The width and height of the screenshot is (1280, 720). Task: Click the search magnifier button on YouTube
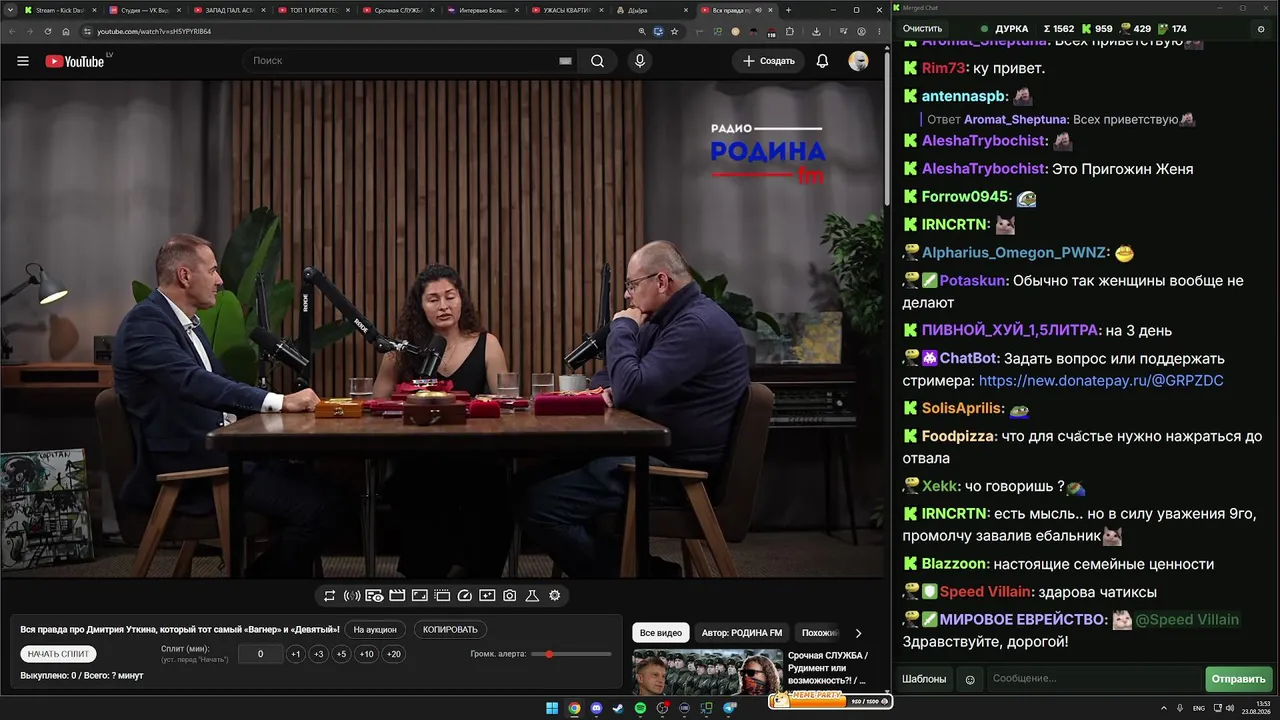(597, 61)
